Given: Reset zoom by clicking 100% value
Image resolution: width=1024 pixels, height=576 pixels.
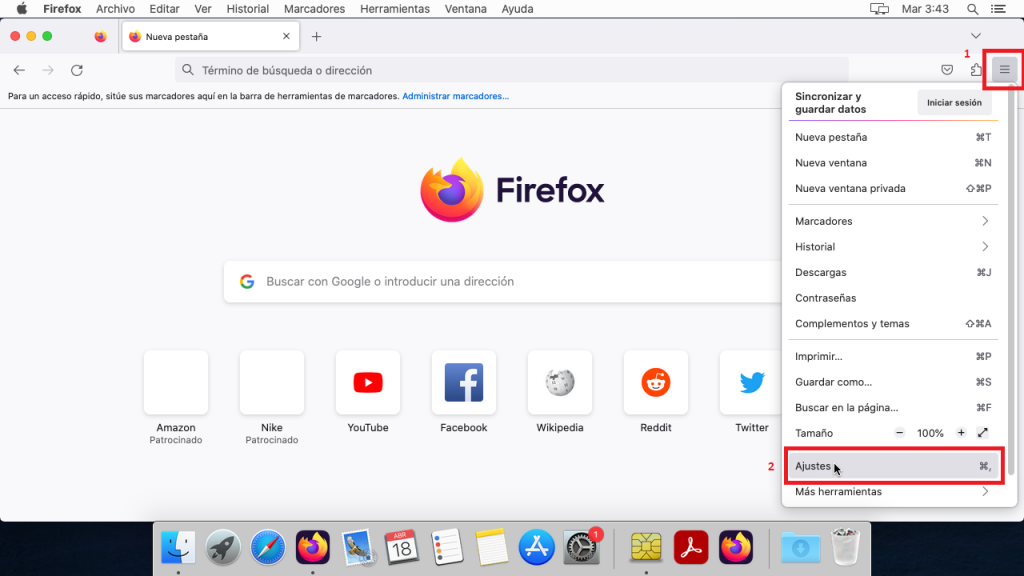Looking at the screenshot, I should coord(930,433).
